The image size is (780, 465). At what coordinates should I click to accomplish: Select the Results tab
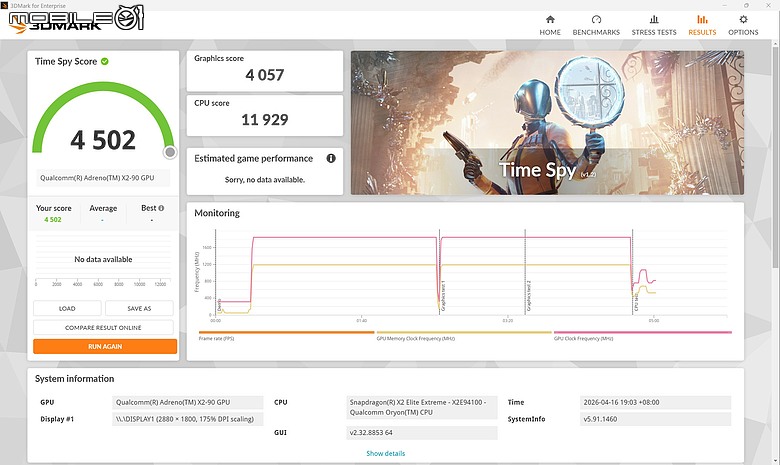702,25
